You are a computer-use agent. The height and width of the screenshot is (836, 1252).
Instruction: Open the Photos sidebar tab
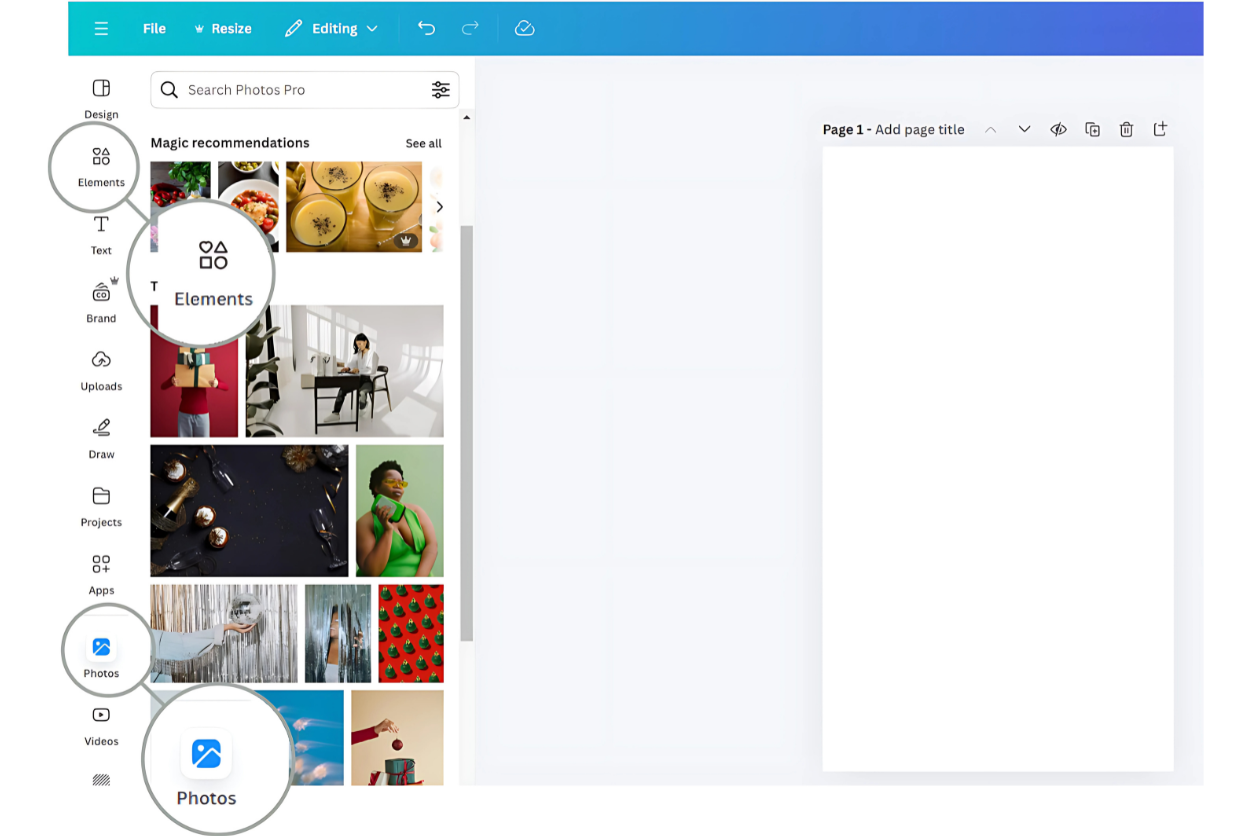coord(101,655)
